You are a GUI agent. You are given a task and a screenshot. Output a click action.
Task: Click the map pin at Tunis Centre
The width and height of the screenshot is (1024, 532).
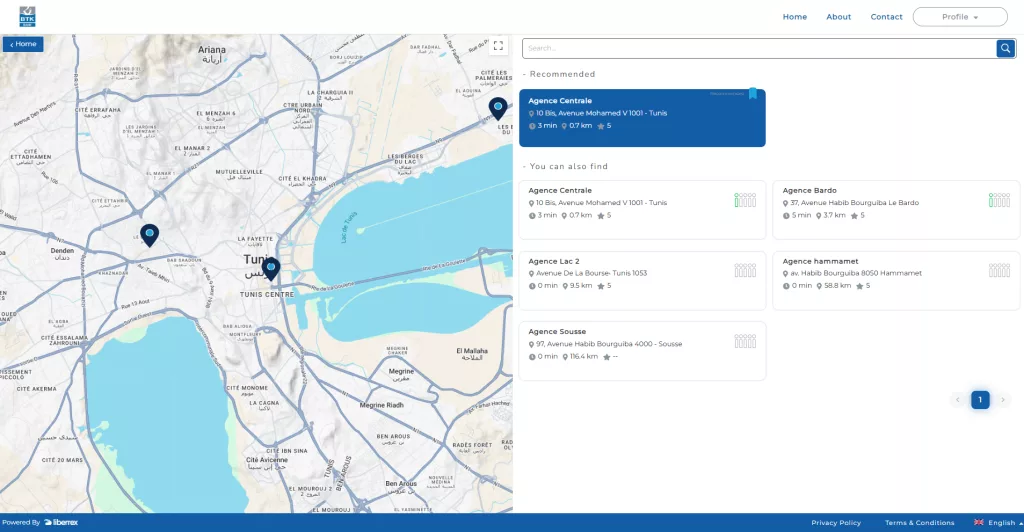271,268
